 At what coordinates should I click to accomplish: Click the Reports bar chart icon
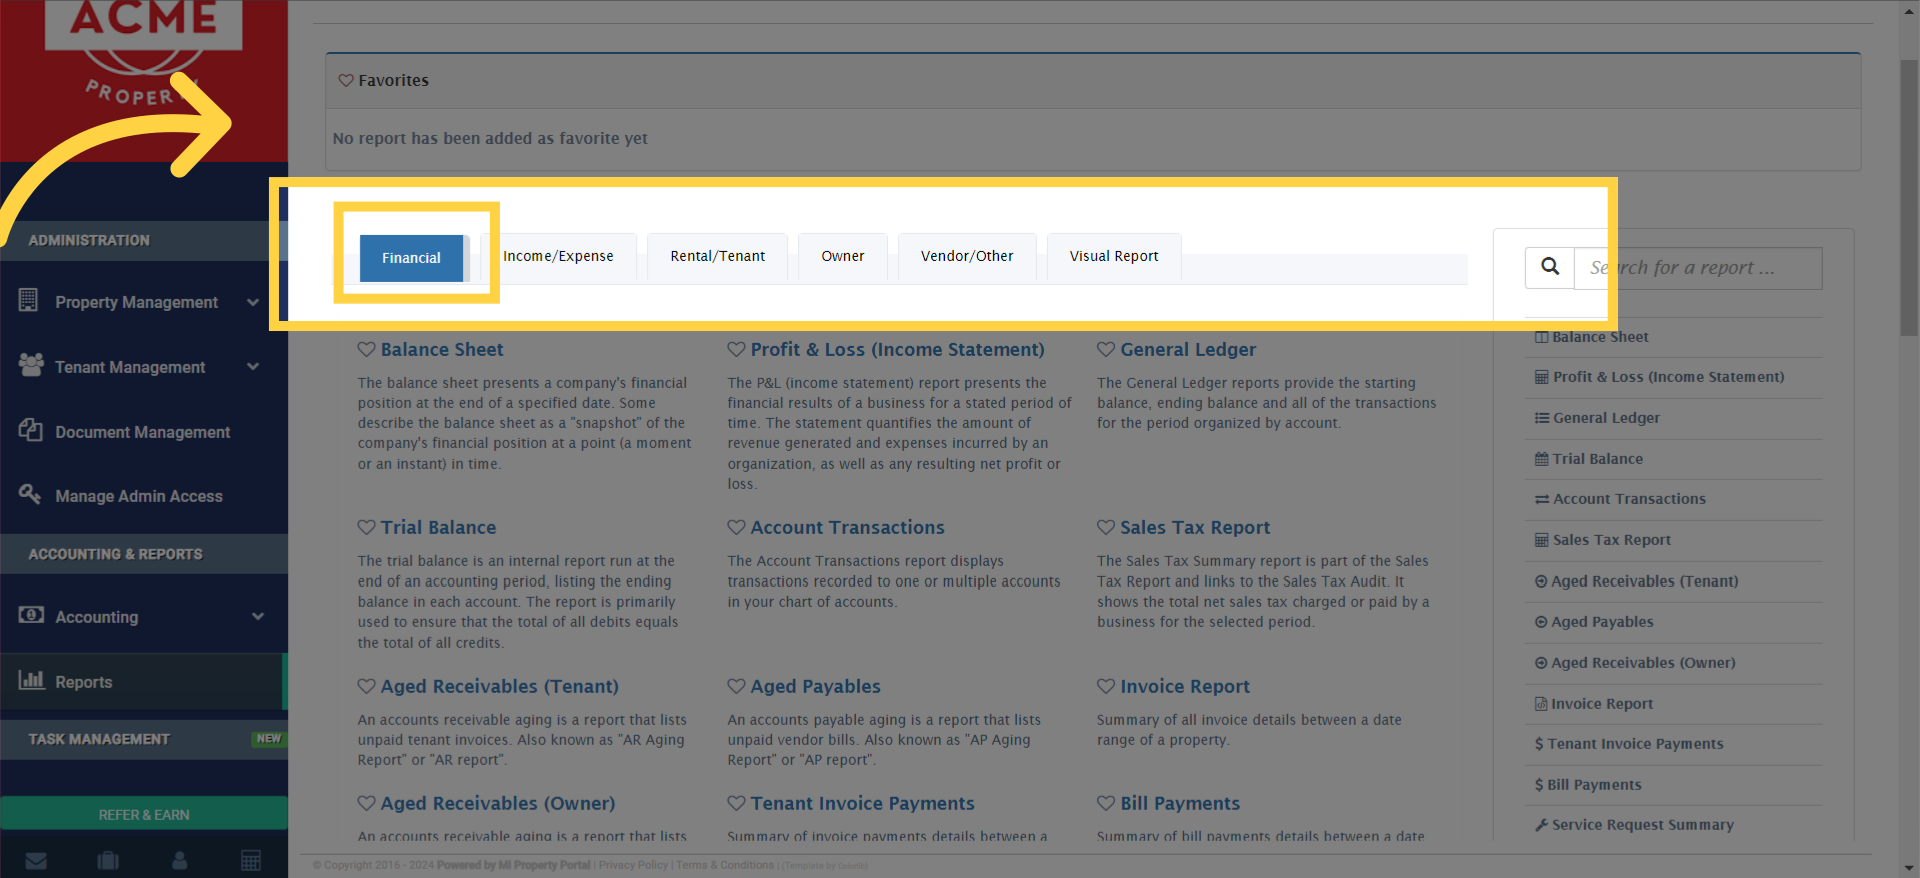32,680
